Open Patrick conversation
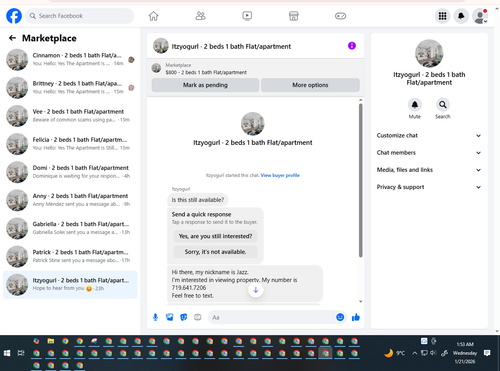500x371 pixels. tap(70, 256)
